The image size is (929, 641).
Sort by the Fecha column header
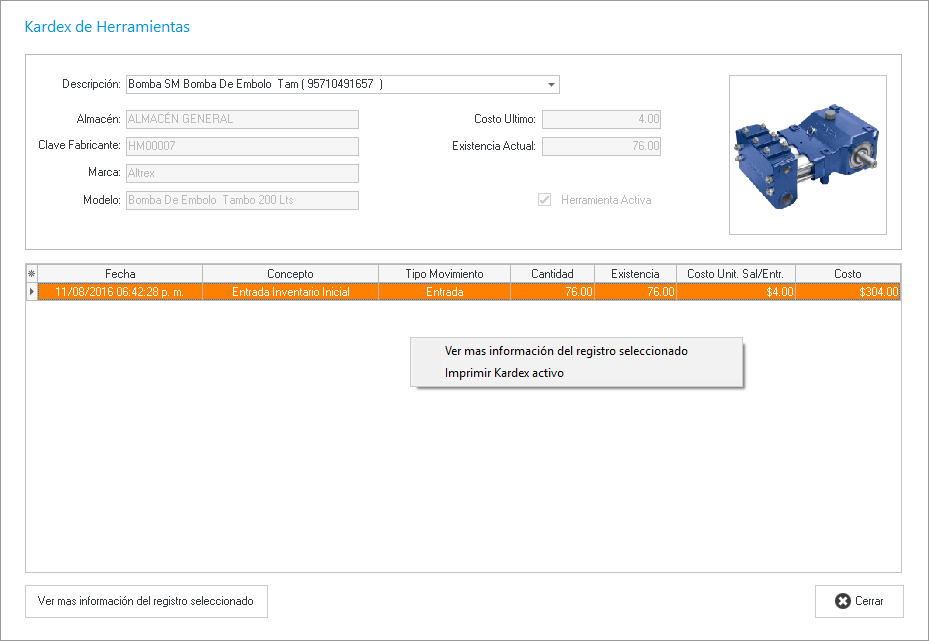pyautogui.click(x=120, y=274)
